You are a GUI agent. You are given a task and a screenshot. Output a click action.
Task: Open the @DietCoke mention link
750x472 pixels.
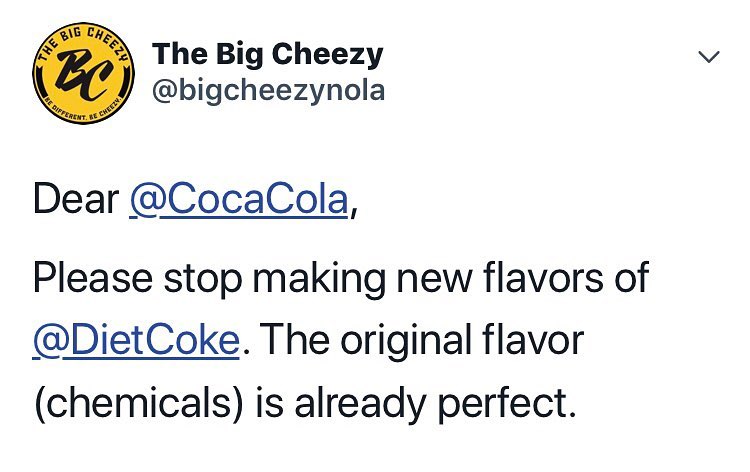(x=136, y=340)
